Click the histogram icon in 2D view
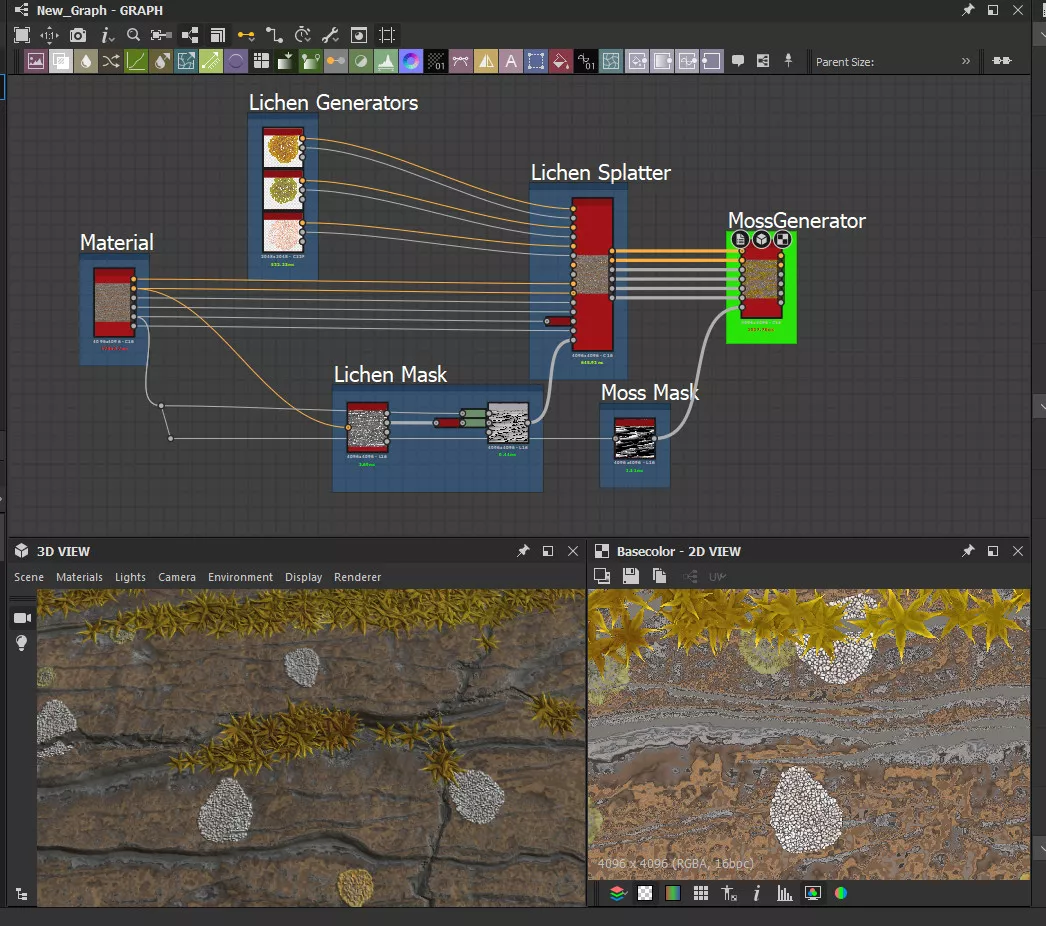 [785, 893]
